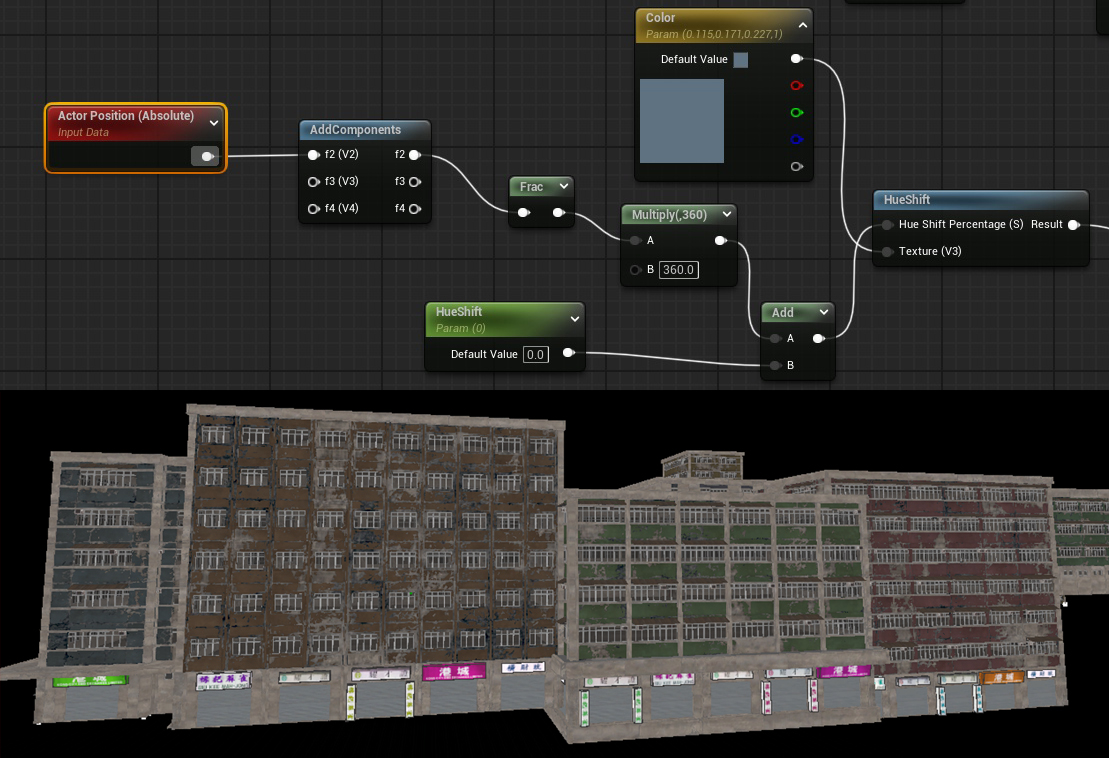Select the HueShift function node header
The width and height of the screenshot is (1109, 758).
click(960, 200)
